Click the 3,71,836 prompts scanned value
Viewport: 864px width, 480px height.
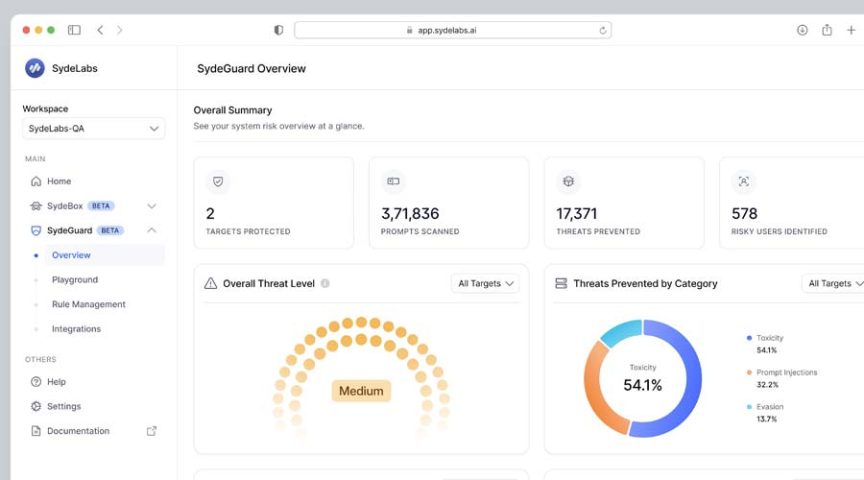(410, 213)
